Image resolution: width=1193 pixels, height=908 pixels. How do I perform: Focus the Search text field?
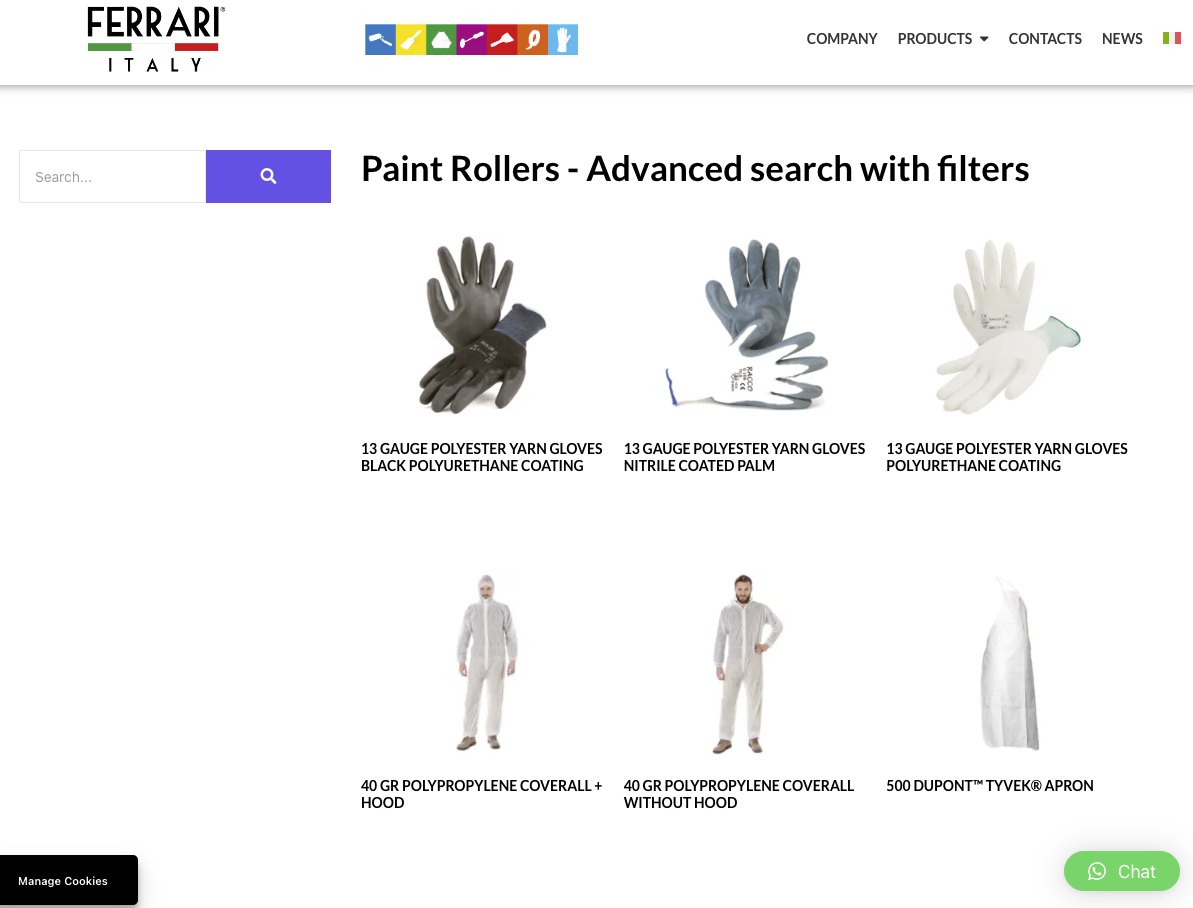pos(113,177)
